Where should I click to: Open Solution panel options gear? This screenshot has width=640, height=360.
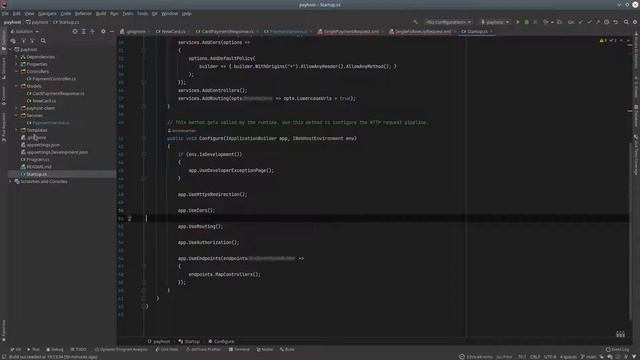coord(103,31)
